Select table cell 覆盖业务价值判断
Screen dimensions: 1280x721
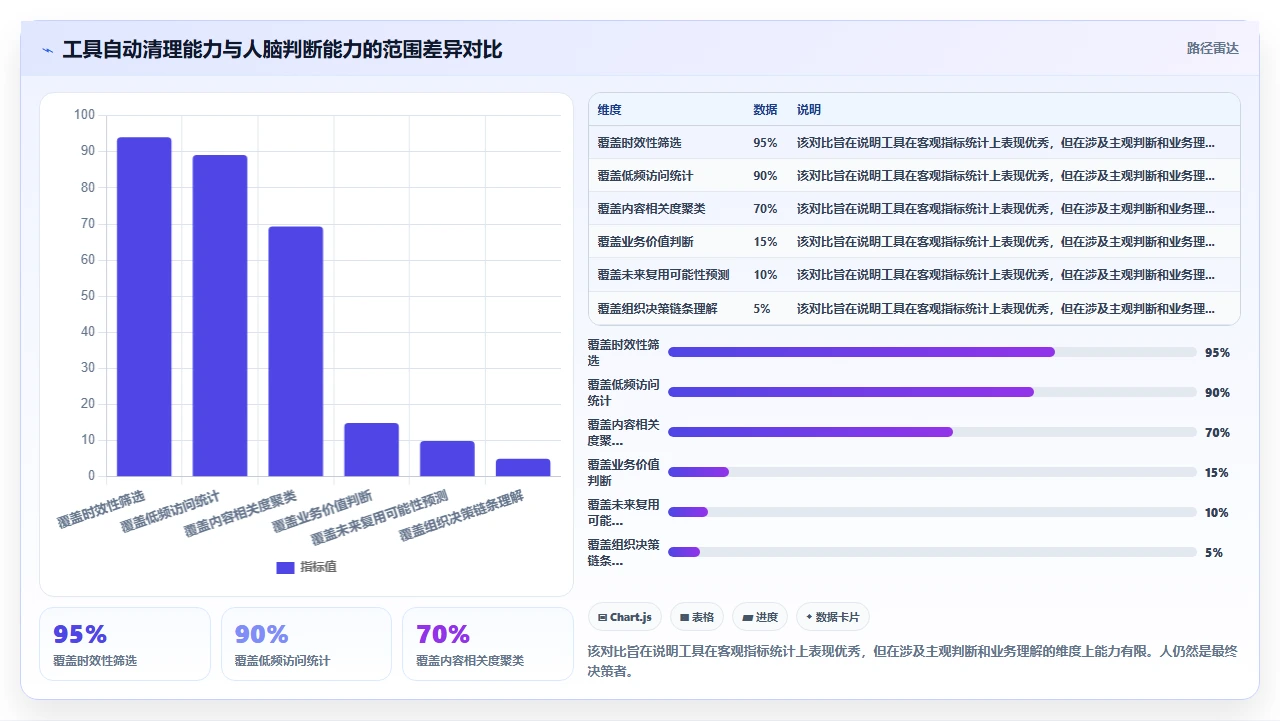tap(645, 242)
